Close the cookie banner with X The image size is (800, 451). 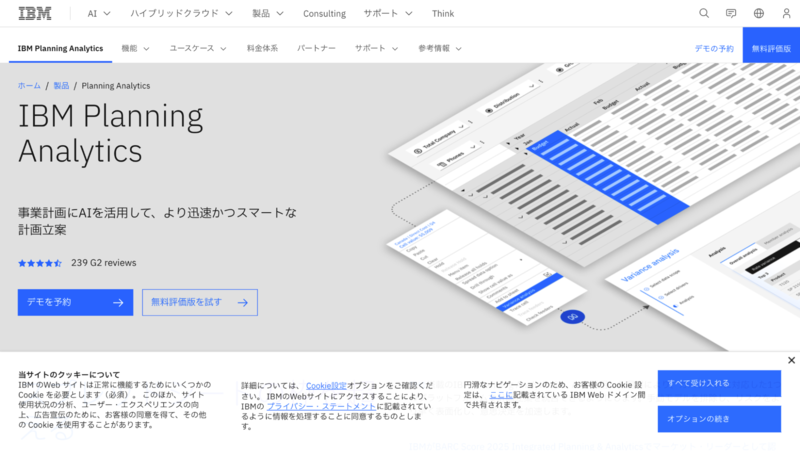791,360
